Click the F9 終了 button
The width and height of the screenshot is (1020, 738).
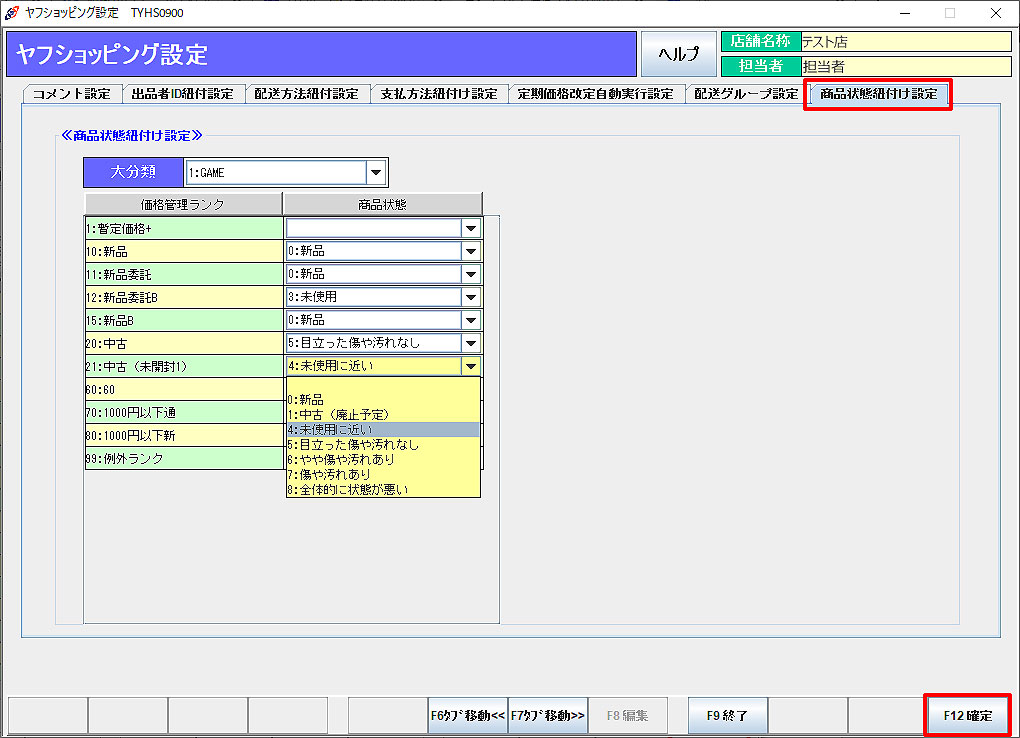coord(727,715)
